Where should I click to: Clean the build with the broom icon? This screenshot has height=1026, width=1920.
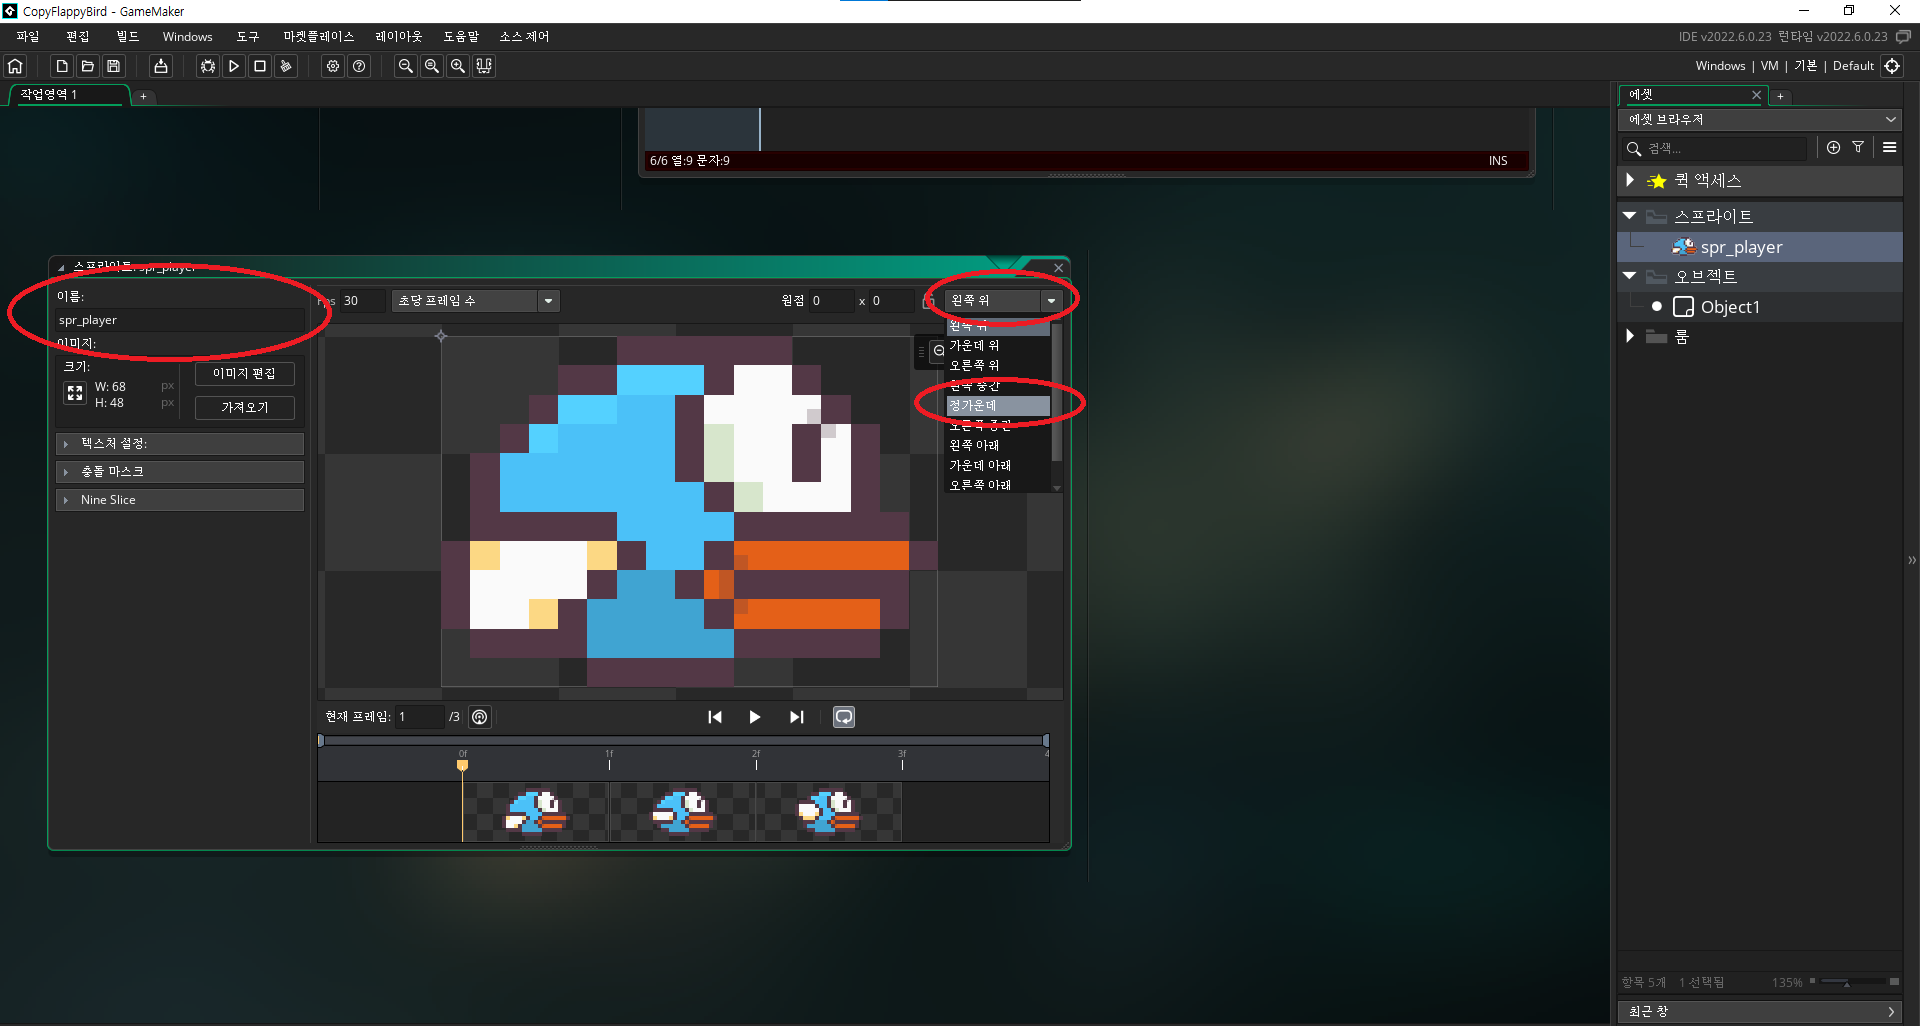click(286, 66)
